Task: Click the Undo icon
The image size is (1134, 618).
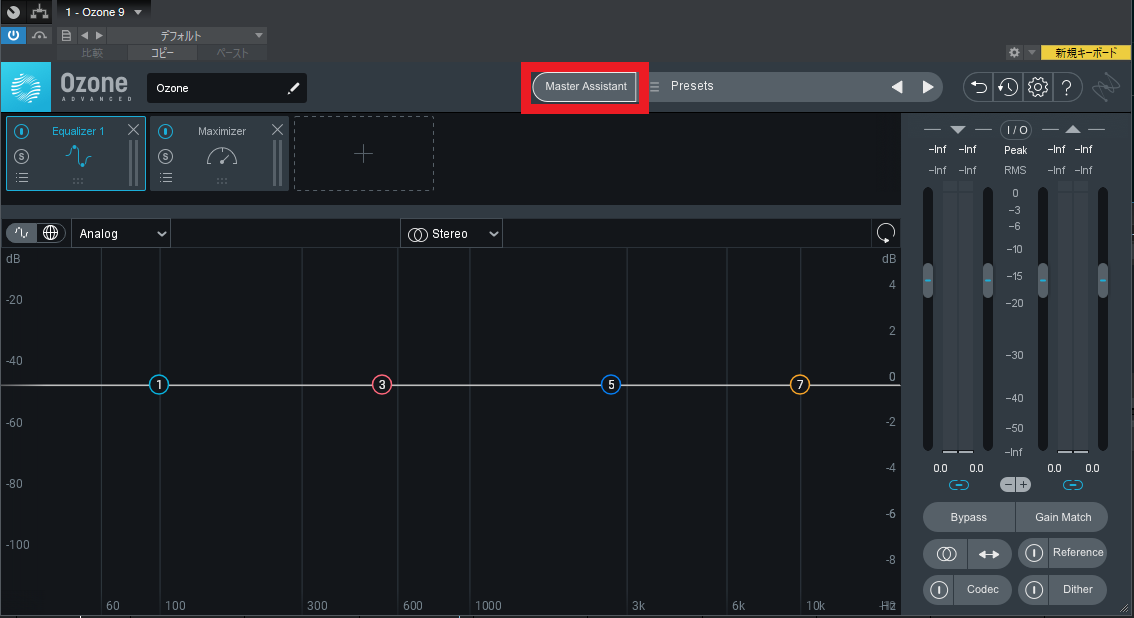Action: tap(979, 87)
